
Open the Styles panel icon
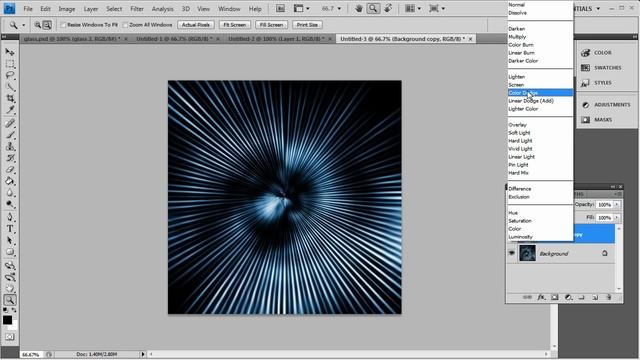pyautogui.click(x=586, y=83)
